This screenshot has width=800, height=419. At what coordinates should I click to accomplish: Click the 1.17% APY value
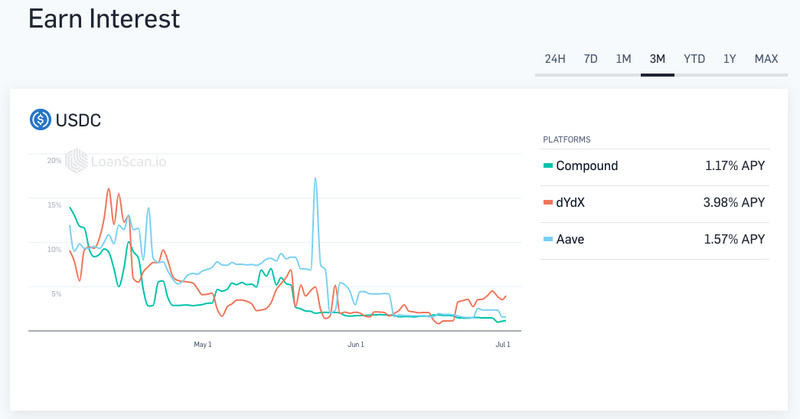click(x=733, y=166)
